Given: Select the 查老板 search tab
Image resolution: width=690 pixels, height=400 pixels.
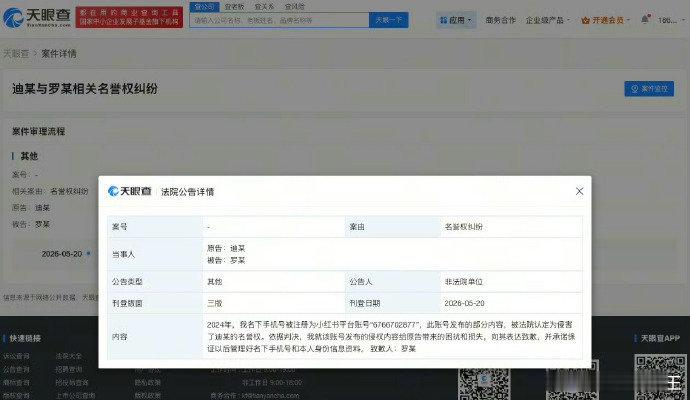Looking at the screenshot, I should (234, 7).
